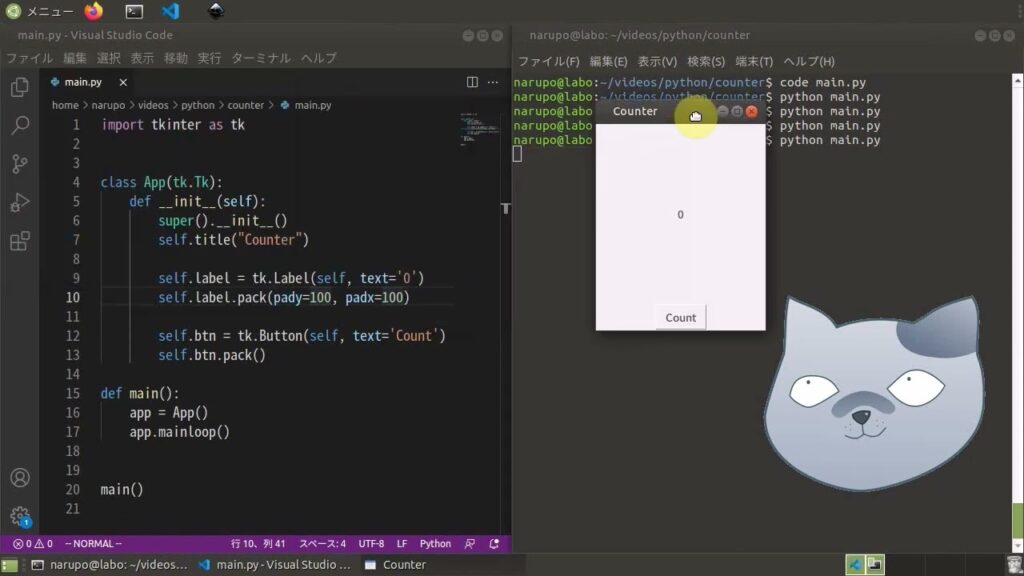
Task: Launch Firefox from the top panel
Action: pyautogui.click(x=93, y=11)
